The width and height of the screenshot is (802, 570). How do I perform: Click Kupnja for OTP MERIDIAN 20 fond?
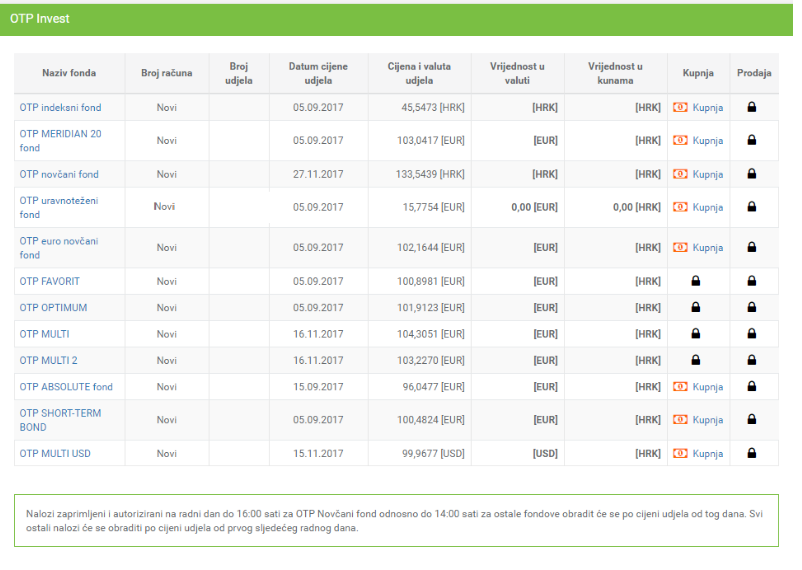click(708, 141)
